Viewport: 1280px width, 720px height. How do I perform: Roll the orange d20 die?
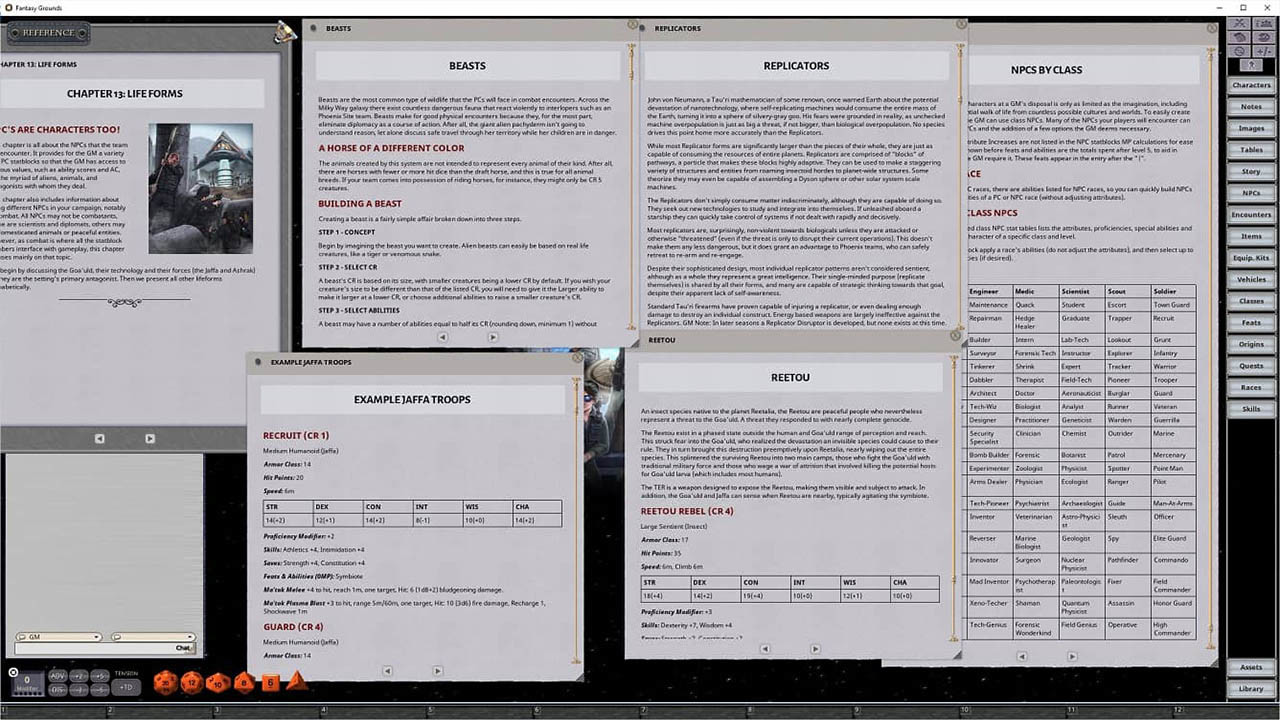[x=166, y=682]
